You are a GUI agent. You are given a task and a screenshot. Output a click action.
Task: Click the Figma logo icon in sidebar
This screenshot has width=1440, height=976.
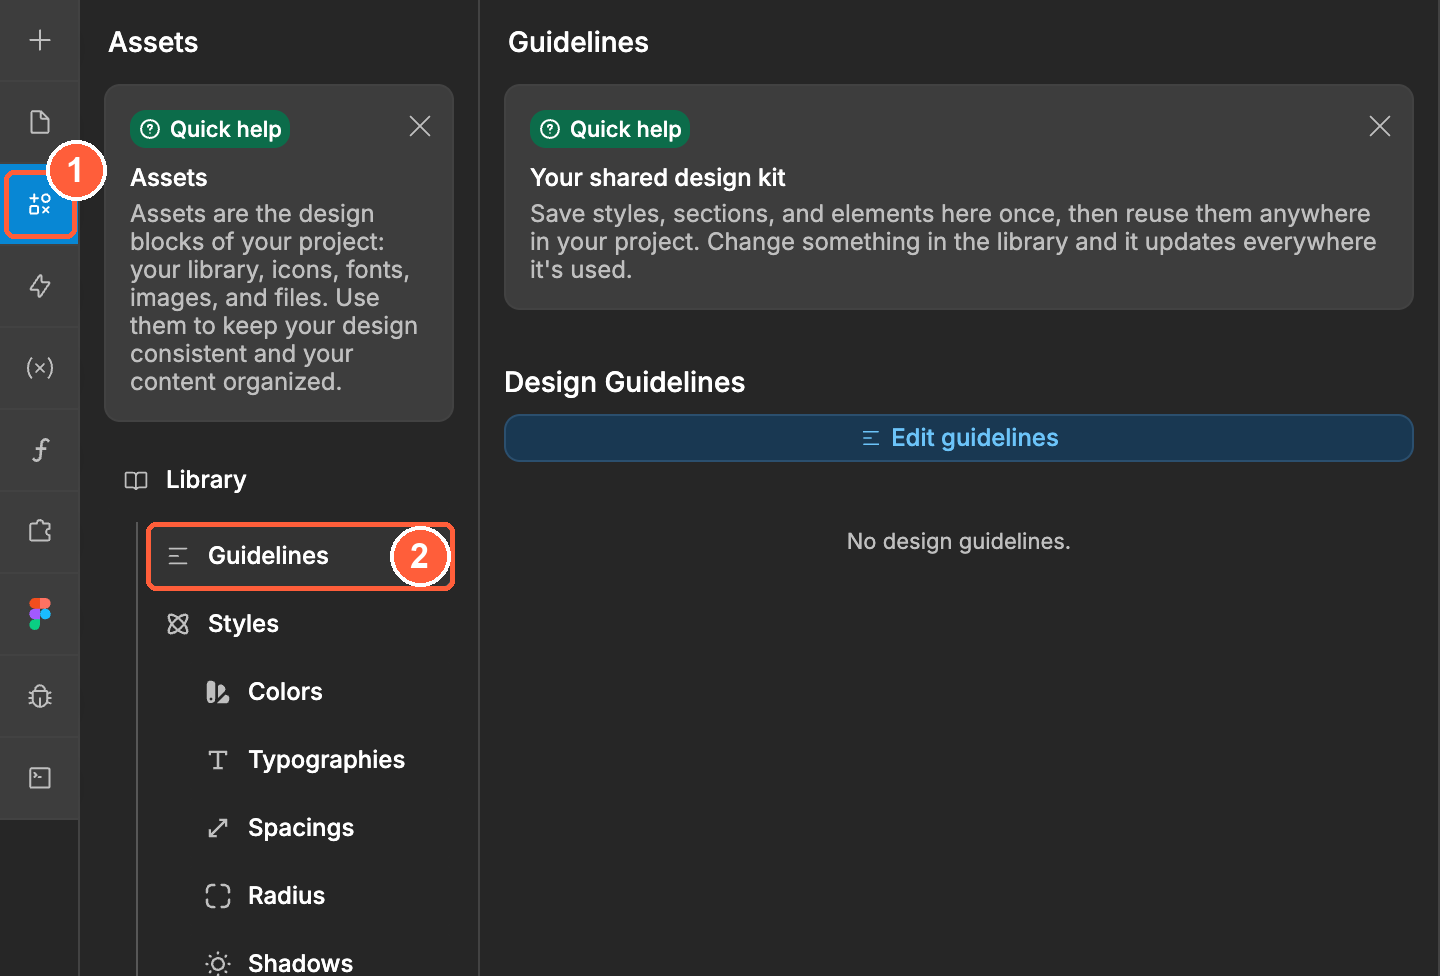[40, 614]
